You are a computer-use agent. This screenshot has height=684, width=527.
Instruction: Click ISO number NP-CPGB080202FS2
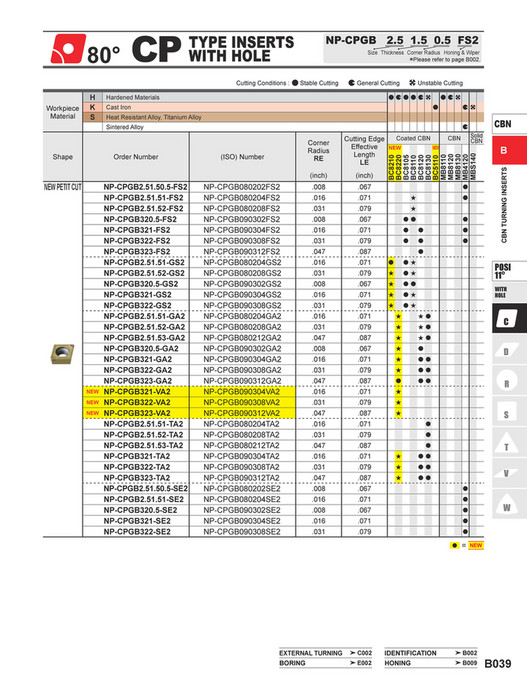(242, 187)
